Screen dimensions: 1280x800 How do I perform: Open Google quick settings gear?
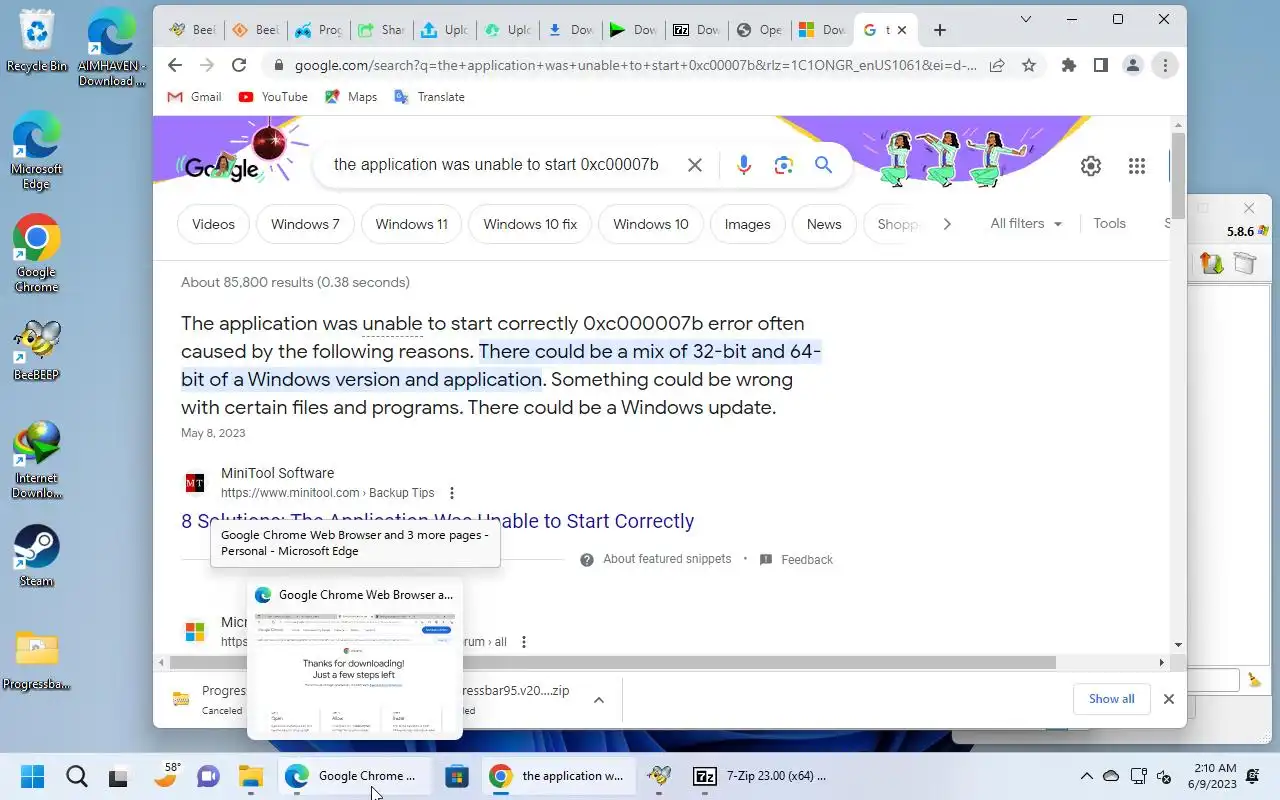(1091, 166)
